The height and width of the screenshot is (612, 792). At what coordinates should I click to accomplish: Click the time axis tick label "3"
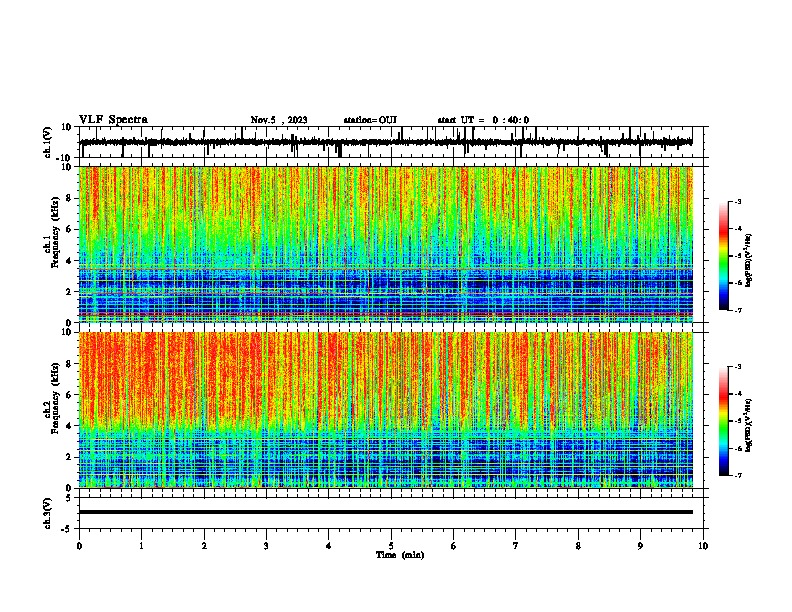click(266, 546)
